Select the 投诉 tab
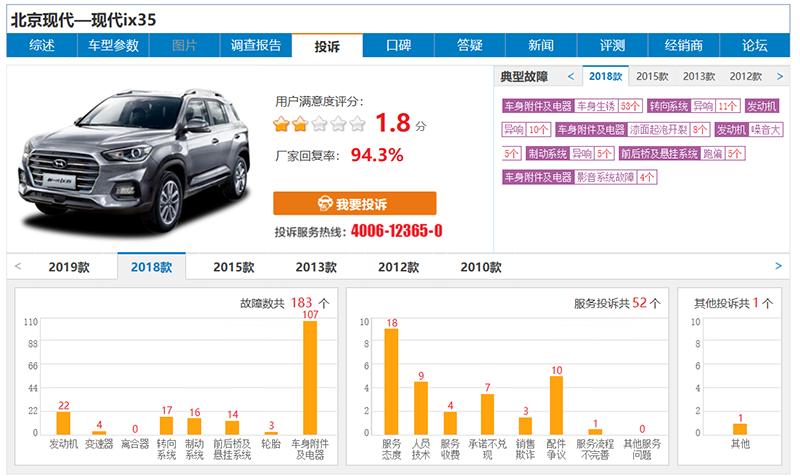This screenshot has height=476, width=800. [327, 46]
